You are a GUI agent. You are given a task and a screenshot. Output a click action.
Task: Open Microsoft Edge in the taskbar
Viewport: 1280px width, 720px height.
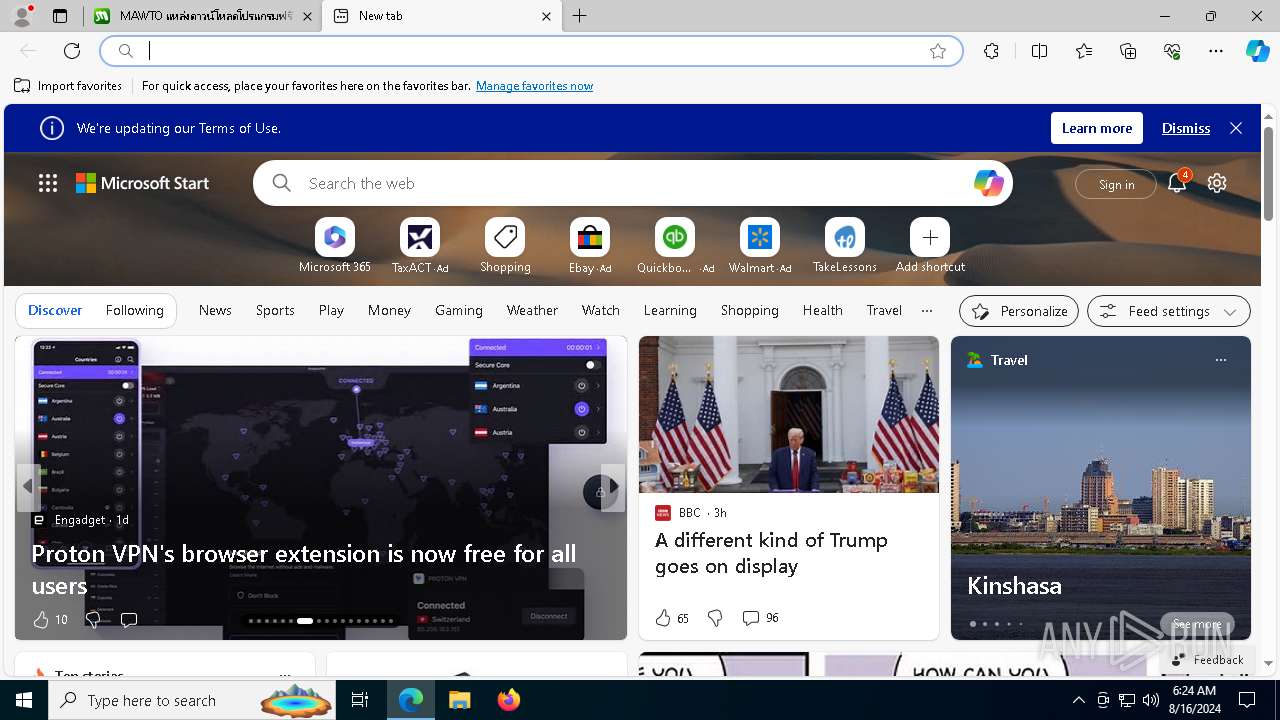tap(411, 700)
